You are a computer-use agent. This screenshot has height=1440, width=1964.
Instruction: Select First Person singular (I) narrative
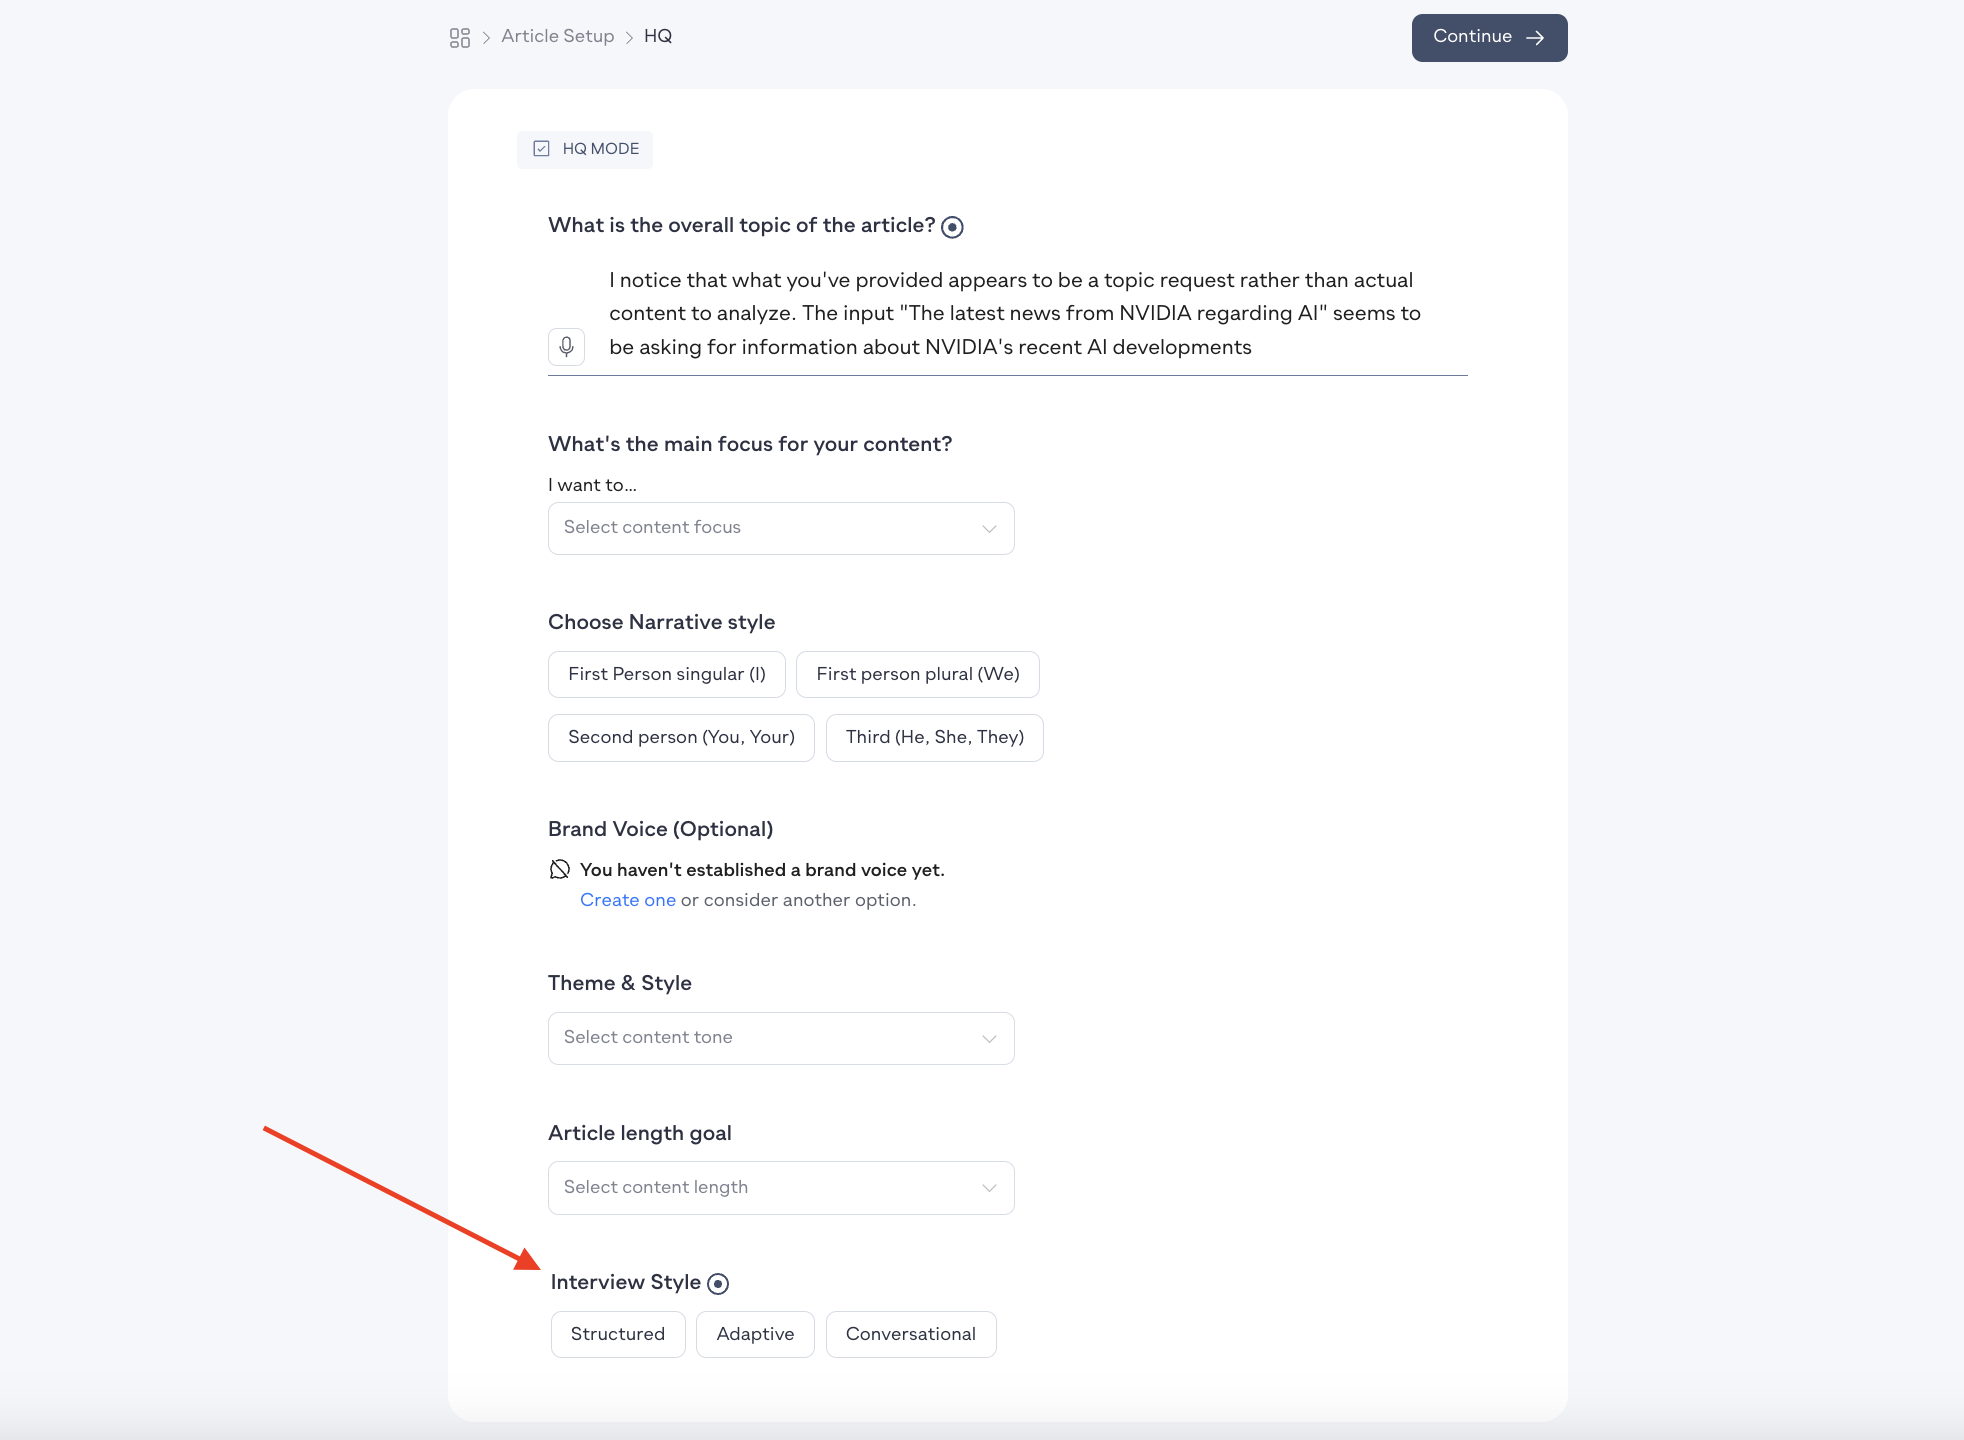[667, 674]
